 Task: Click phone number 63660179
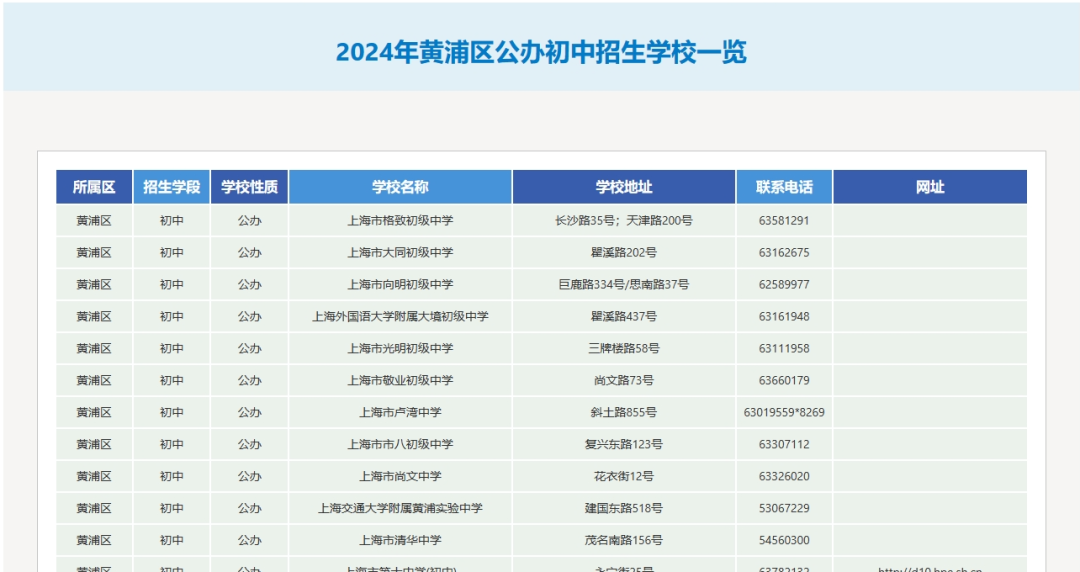click(x=784, y=380)
